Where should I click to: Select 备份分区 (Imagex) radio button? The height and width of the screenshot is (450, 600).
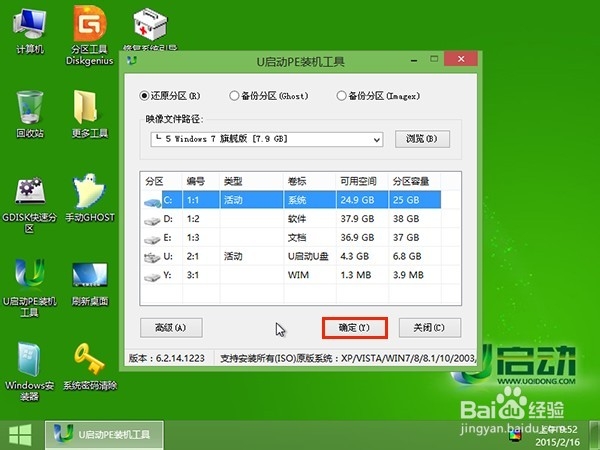(x=341, y=96)
